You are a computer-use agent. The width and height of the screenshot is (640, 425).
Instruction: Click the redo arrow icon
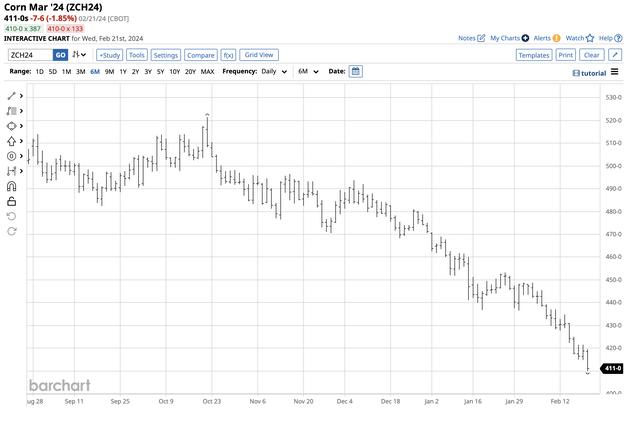tap(11, 231)
